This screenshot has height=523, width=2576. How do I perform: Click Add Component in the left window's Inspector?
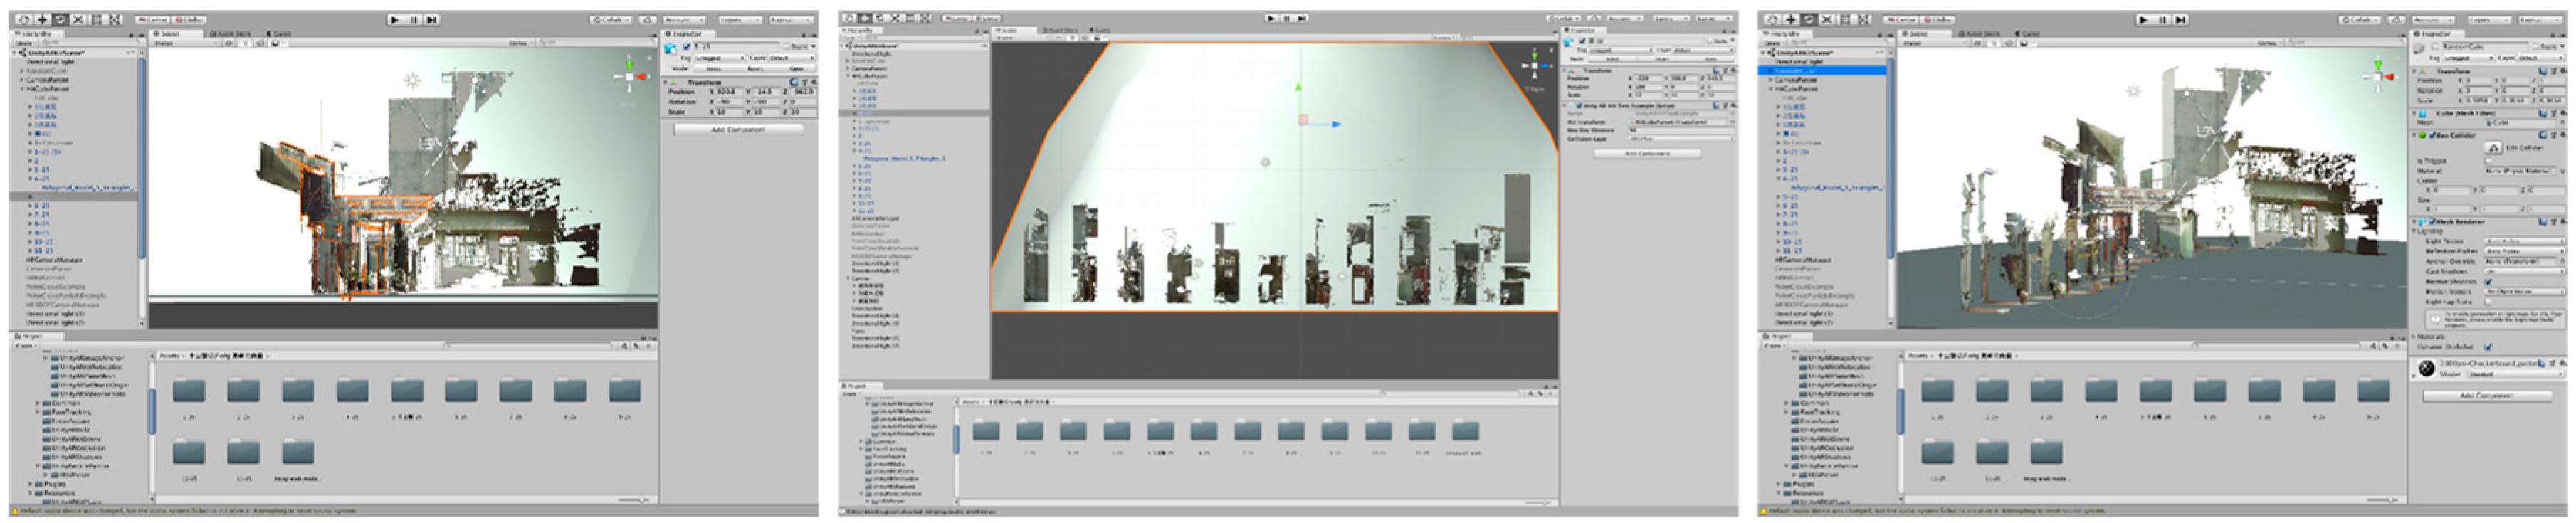(x=738, y=130)
